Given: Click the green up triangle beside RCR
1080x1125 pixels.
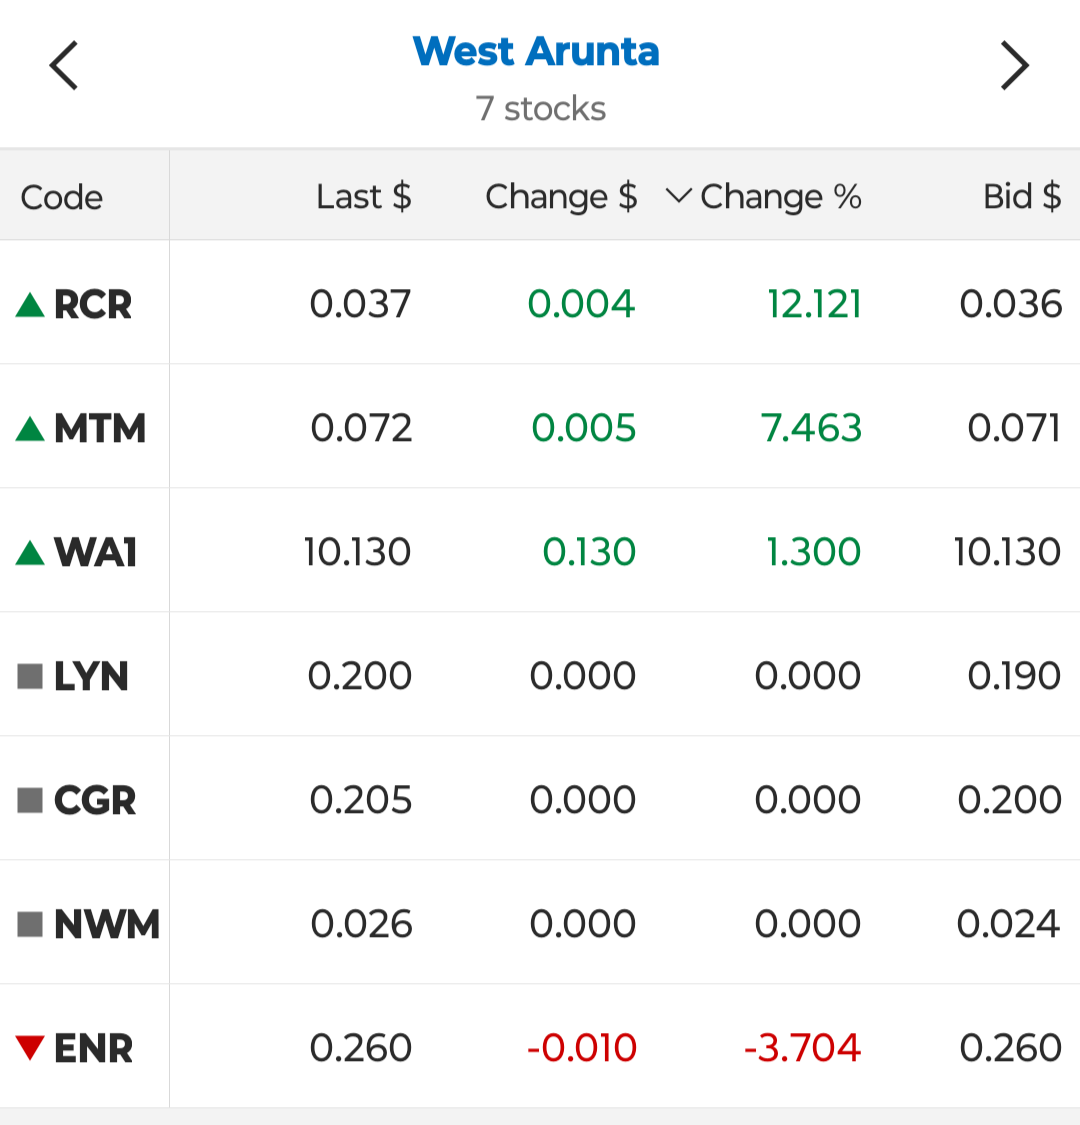Looking at the screenshot, I should point(30,305).
